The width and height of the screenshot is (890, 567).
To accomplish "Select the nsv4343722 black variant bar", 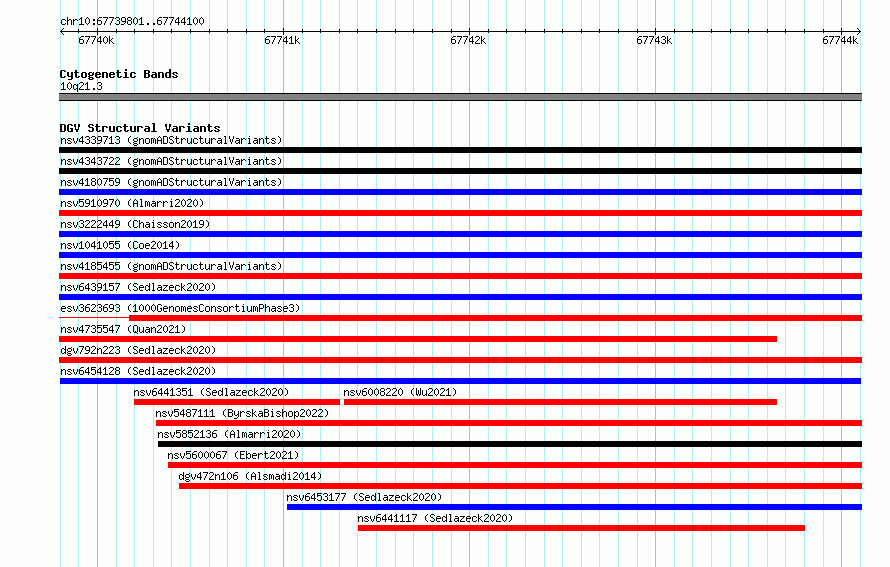I will (460, 171).
